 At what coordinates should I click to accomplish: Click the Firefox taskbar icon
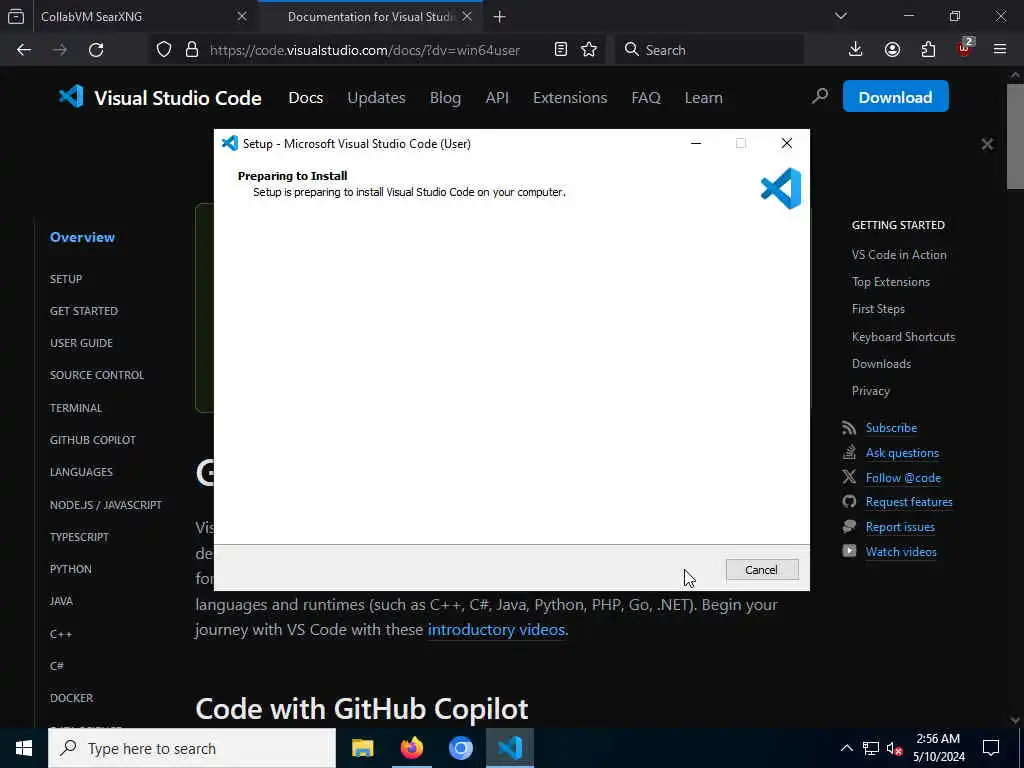point(411,748)
